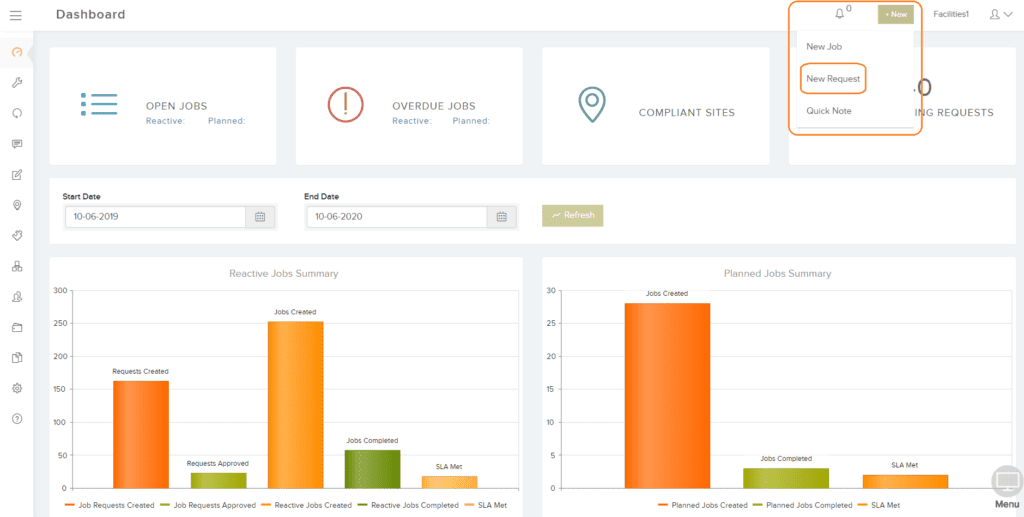The image size is (1024, 517).
Task: Click the Start Date input field
Action: (x=155, y=217)
